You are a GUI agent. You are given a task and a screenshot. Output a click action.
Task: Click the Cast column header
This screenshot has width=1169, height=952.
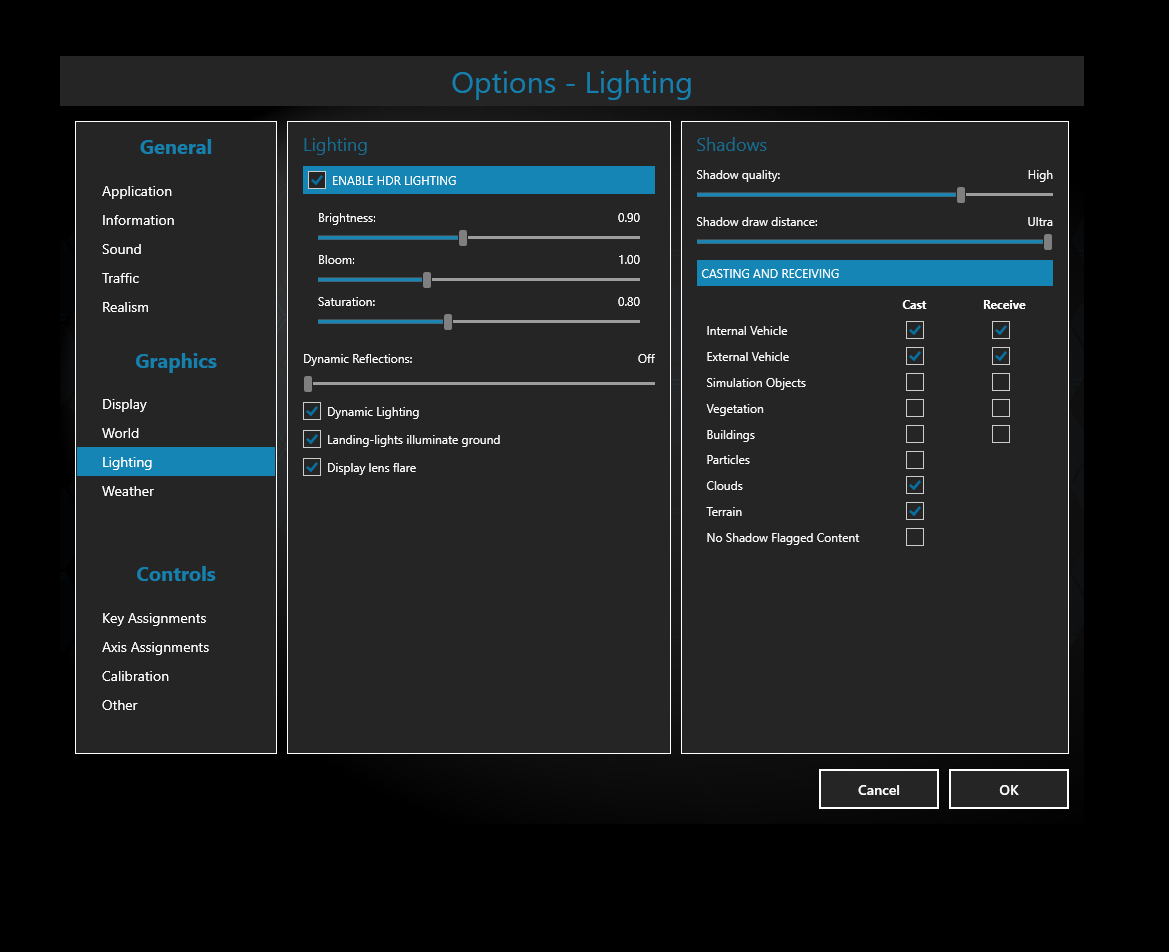tap(914, 305)
